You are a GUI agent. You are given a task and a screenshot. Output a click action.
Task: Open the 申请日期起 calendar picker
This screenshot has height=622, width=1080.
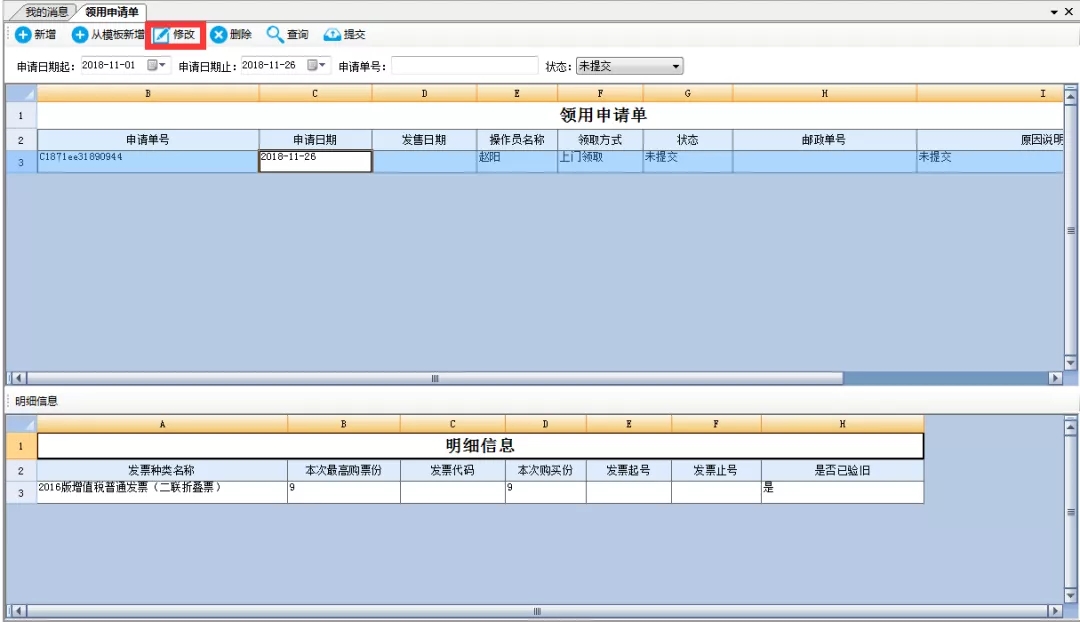point(158,65)
